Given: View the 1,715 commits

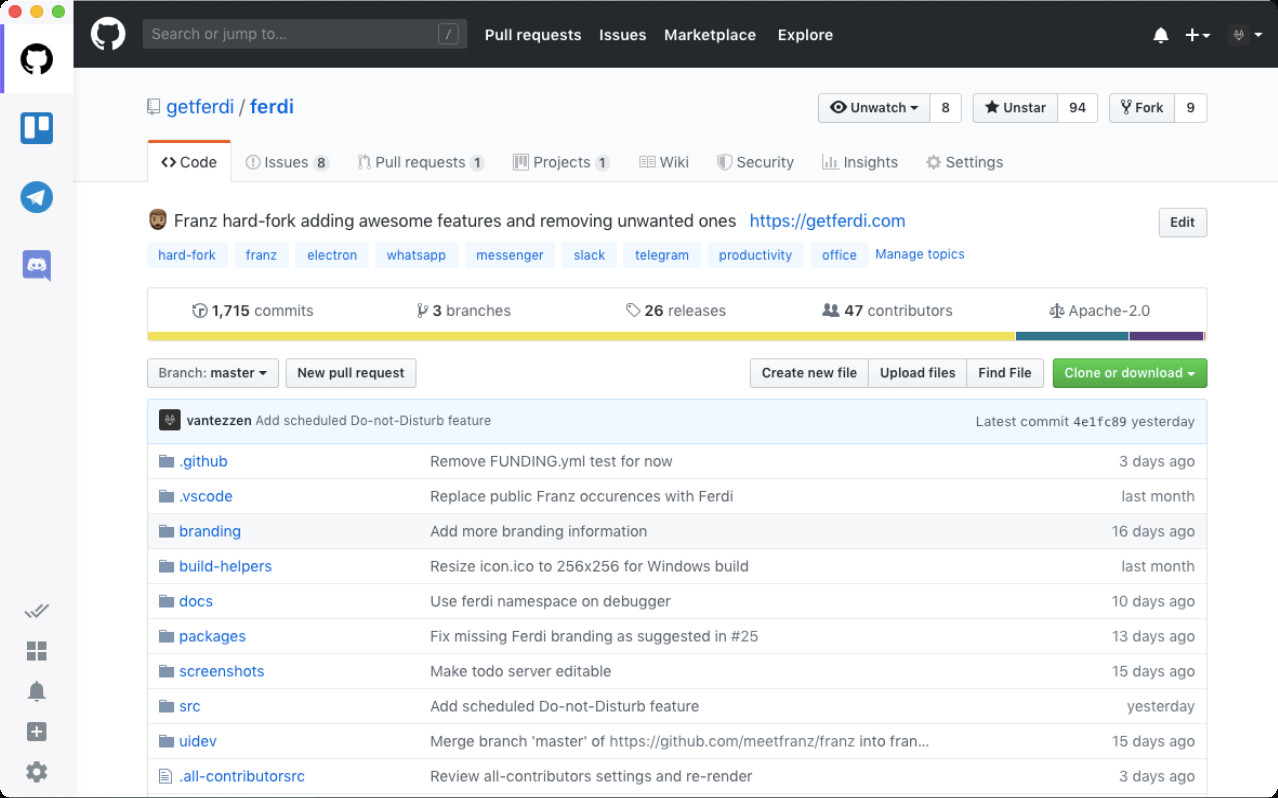Looking at the screenshot, I should pos(253,311).
